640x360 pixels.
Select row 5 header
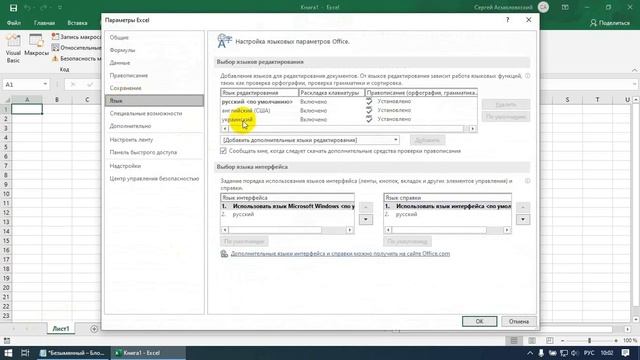point(6,147)
